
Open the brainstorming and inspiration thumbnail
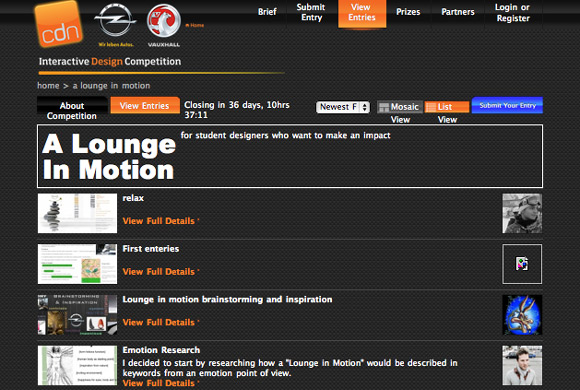coord(77,315)
